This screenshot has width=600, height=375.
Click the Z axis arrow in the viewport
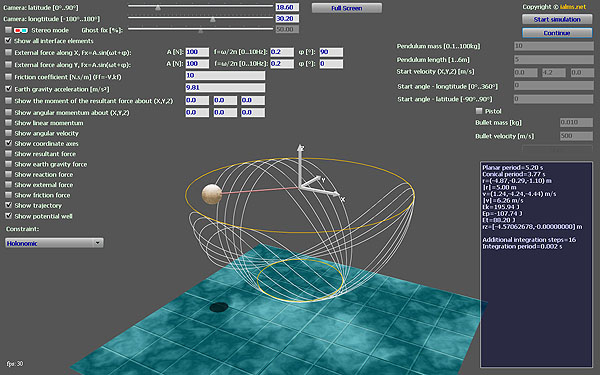[x=300, y=165]
